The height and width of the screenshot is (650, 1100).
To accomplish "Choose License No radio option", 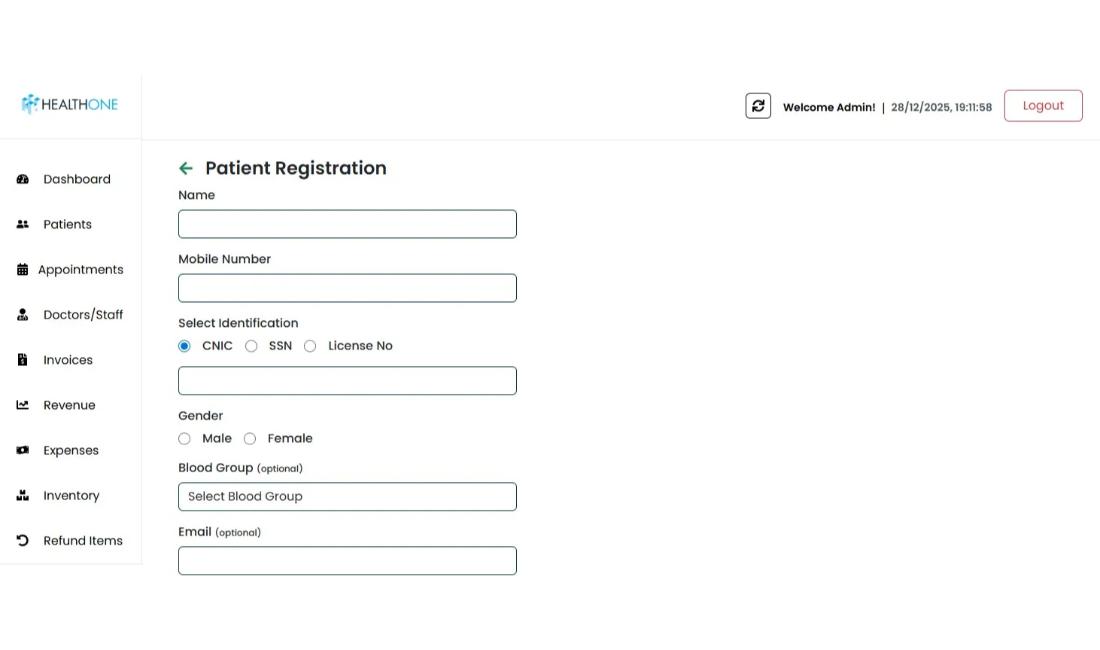I will 310,346.
